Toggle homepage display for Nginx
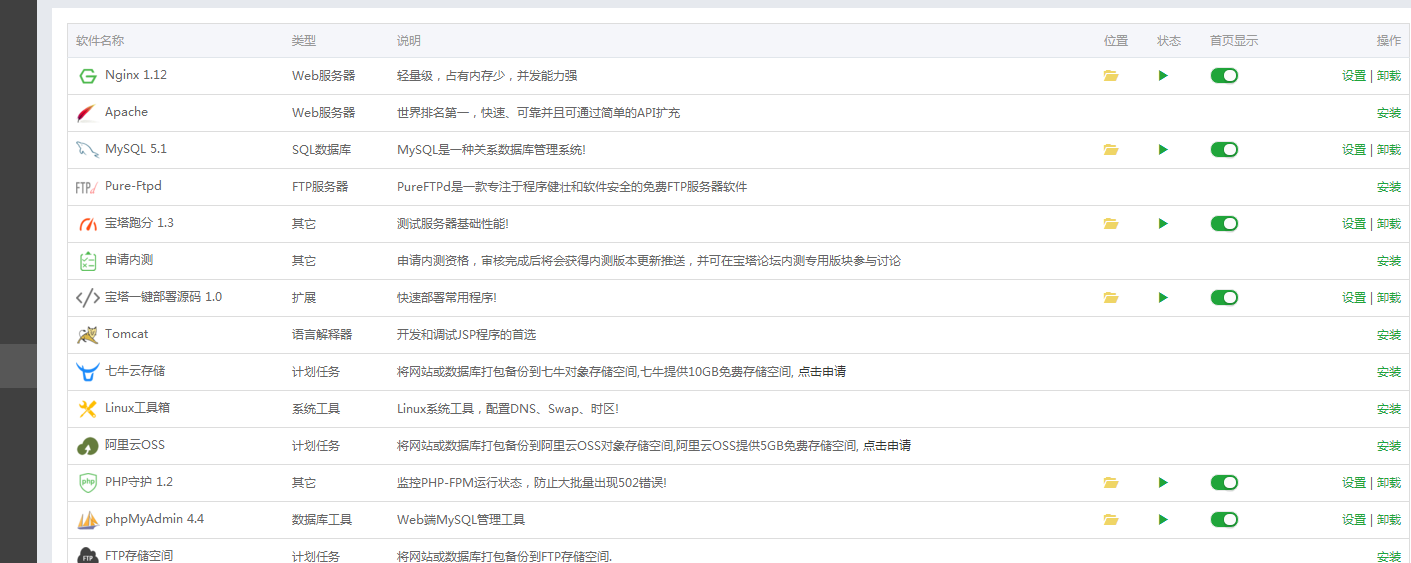The image size is (1411, 563). click(x=1224, y=76)
